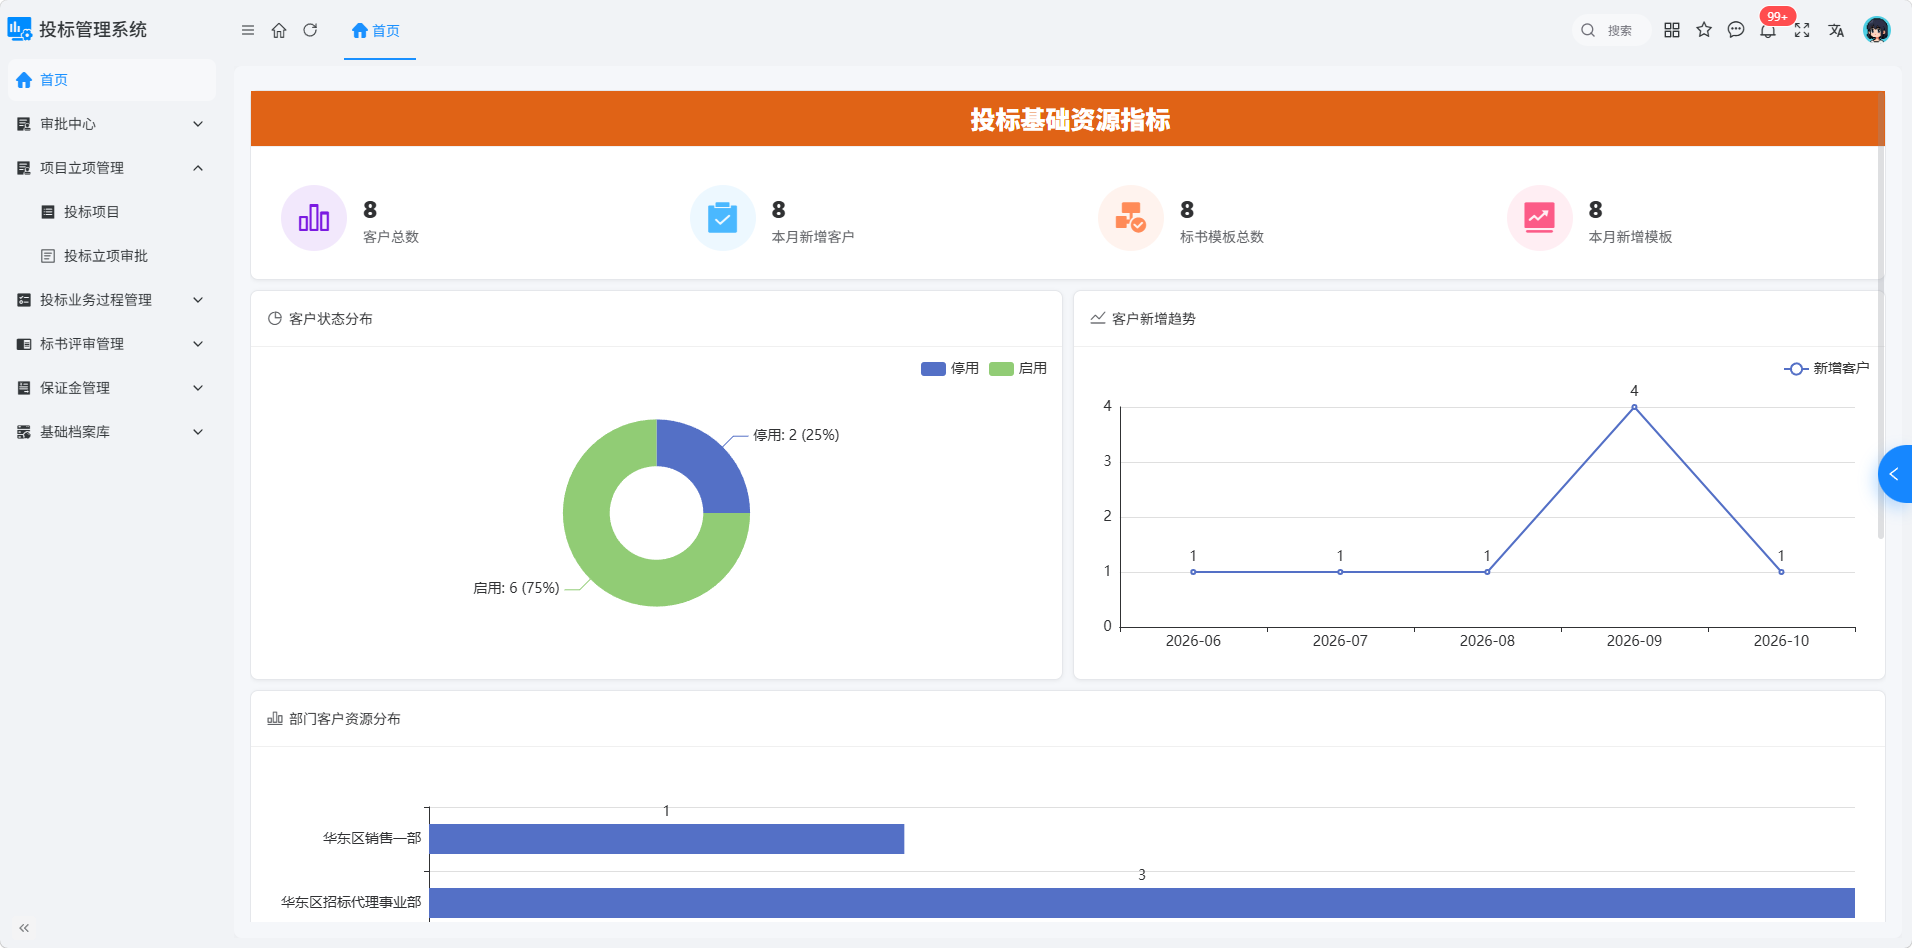The height and width of the screenshot is (948, 1912).
Task: Click the 2026-06 data point
Action: (x=1193, y=572)
